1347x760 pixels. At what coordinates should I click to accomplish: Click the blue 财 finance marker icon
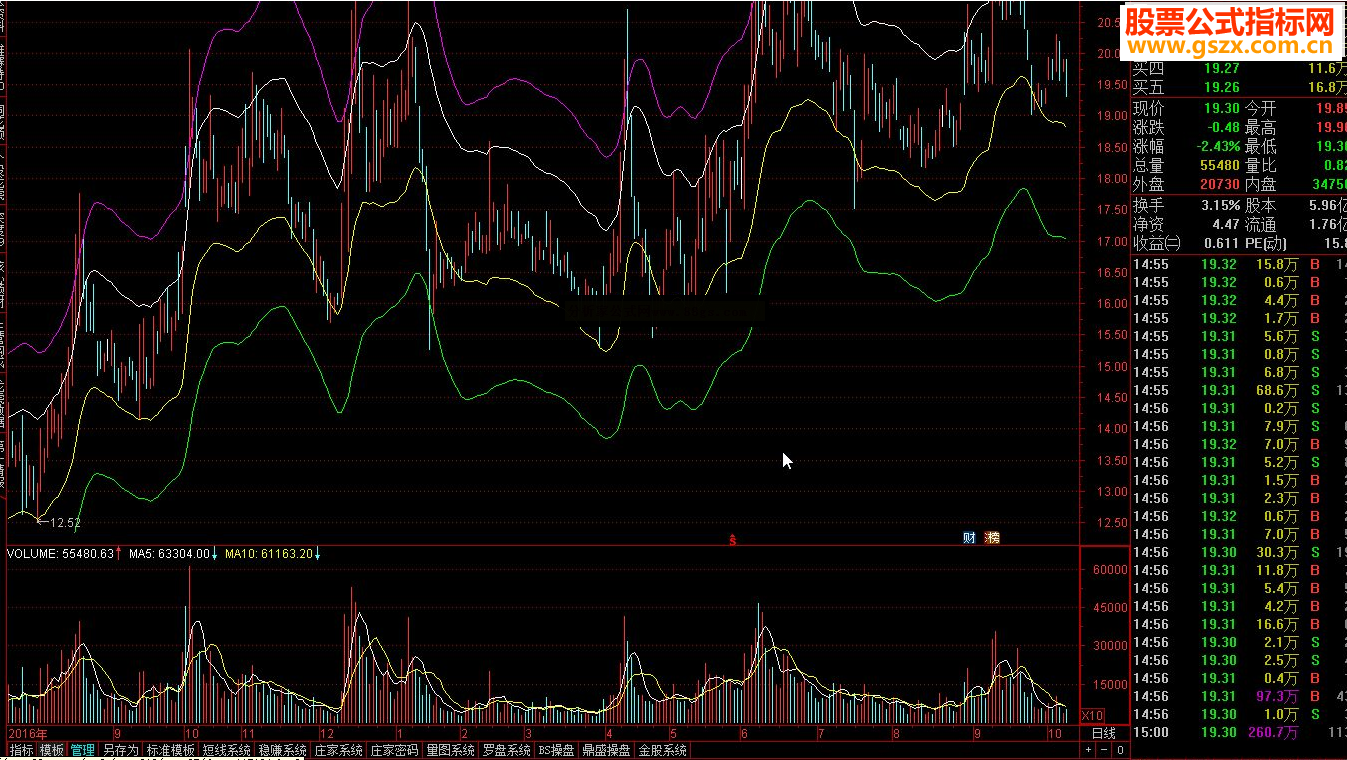coord(969,537)
